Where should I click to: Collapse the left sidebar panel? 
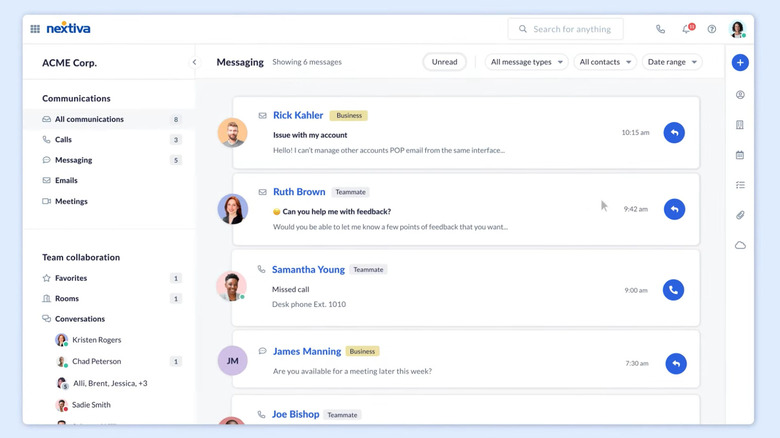coord(194,62)
